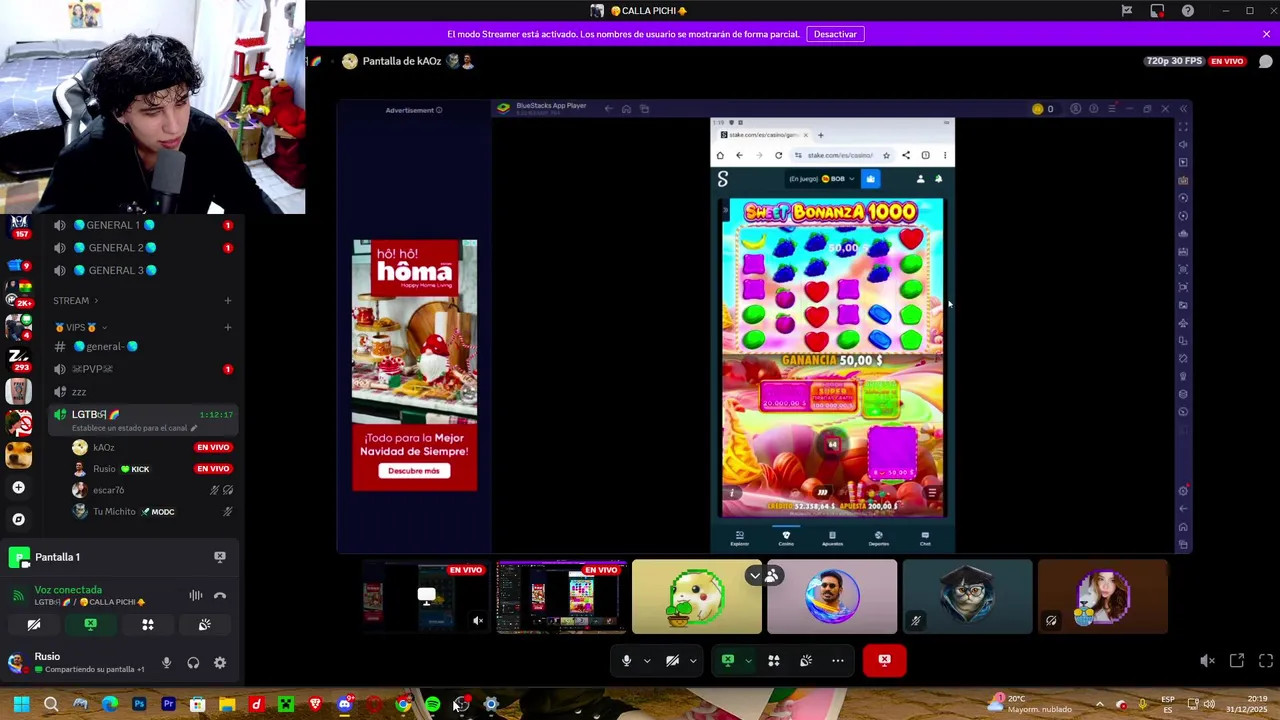Open the Discover servers compass icon
This screenshot has width=1280, height=720.
(x=18, y=519)
